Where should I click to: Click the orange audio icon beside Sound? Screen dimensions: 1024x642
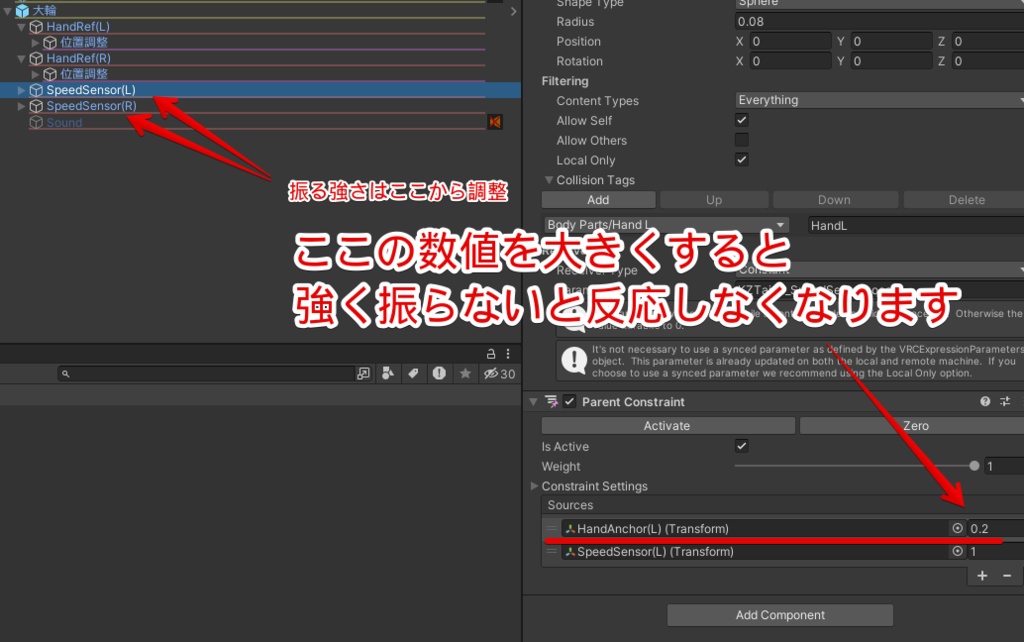495,121
